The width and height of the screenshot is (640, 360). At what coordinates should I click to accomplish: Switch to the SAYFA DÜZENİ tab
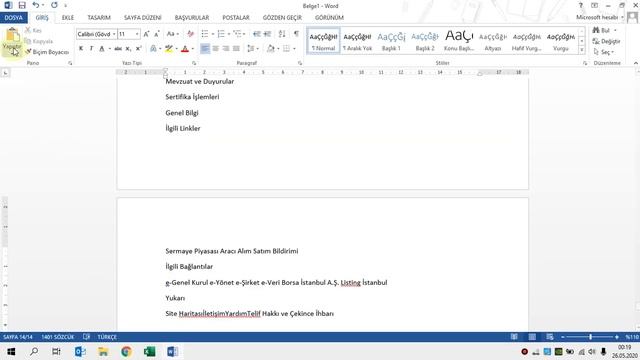click(x=142, y=18)
